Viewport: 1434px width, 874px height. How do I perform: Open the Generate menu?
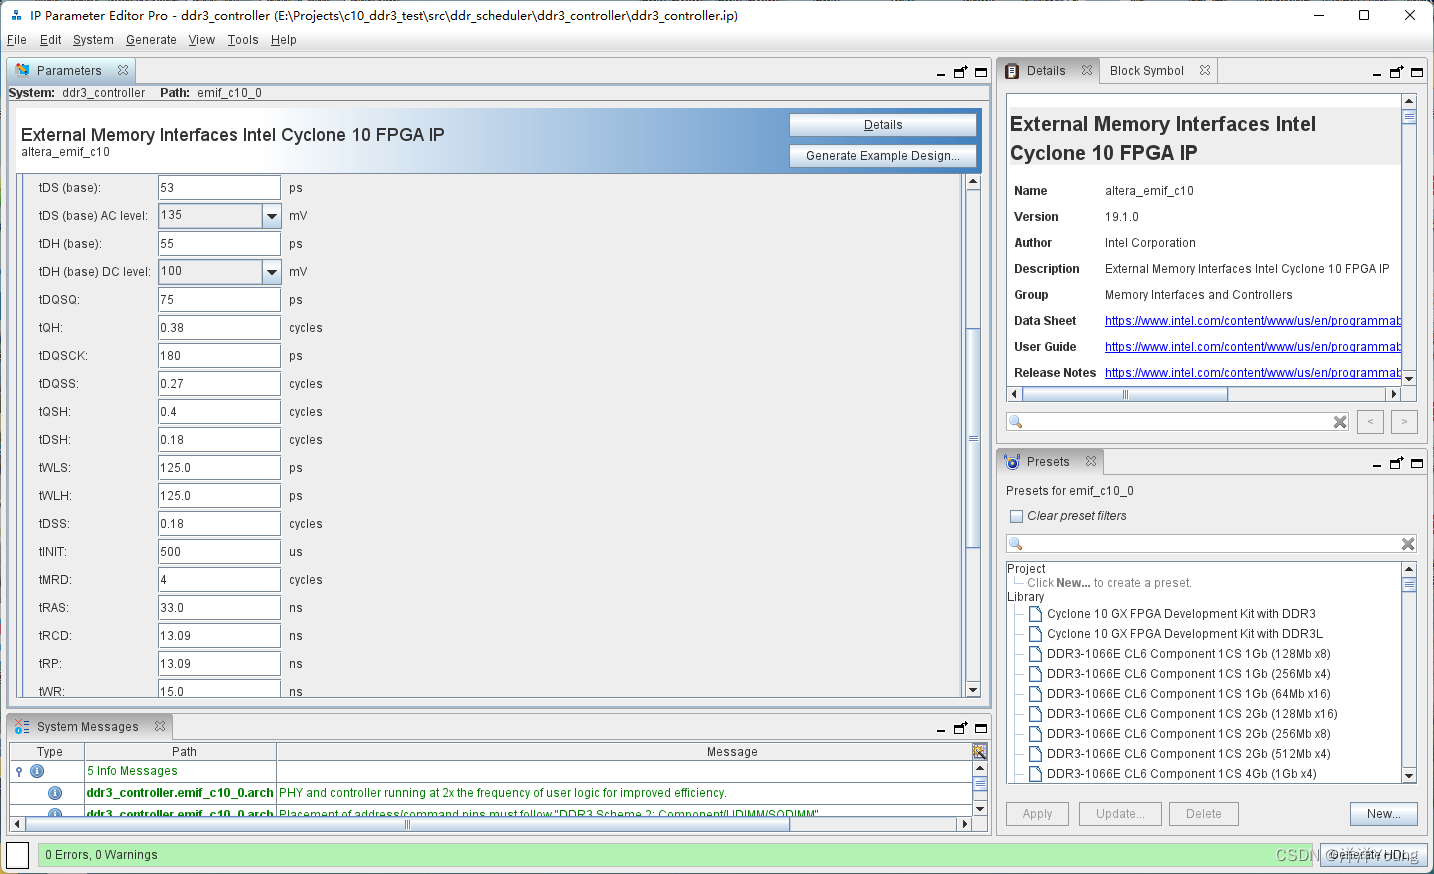click(x=151, y=40)
